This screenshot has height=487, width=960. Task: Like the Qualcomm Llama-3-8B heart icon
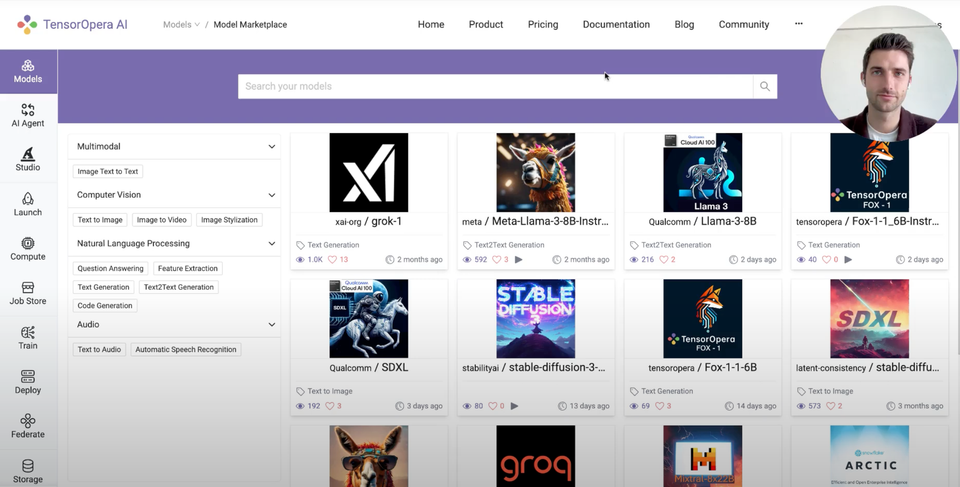[x=664, y=260]
